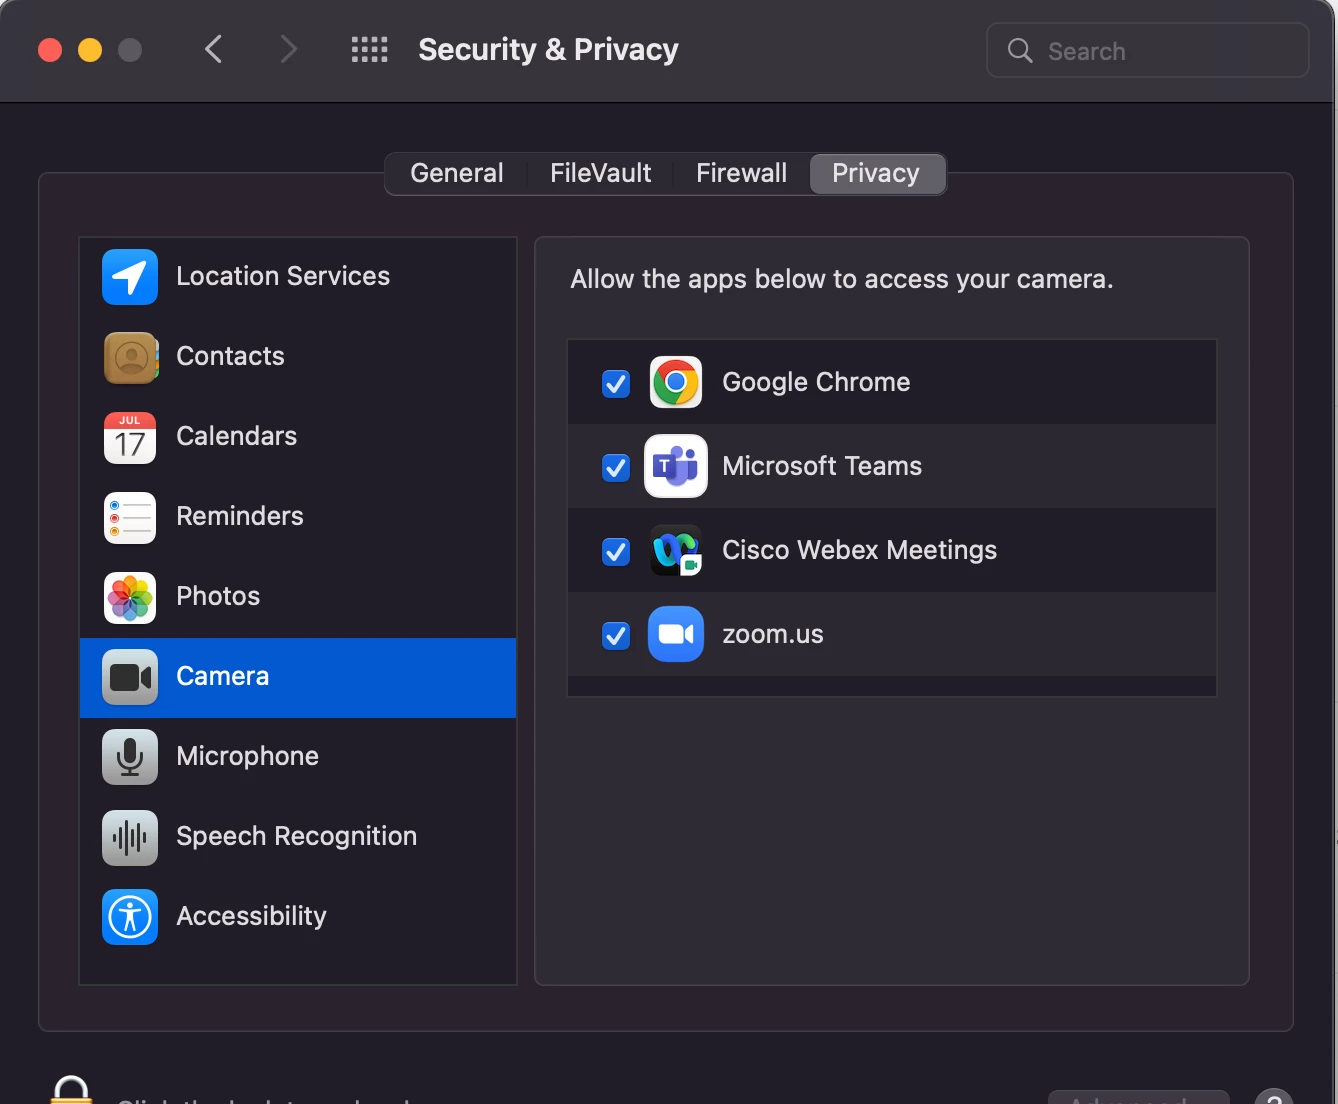Click the Location Services arrow icon

pyautogui.click(x=130, y=277)
